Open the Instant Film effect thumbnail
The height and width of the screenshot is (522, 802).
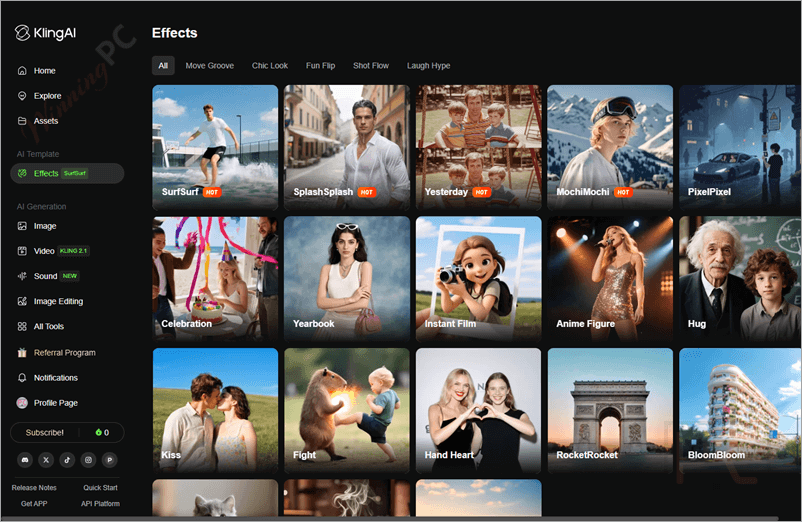[x=478, y=279]
